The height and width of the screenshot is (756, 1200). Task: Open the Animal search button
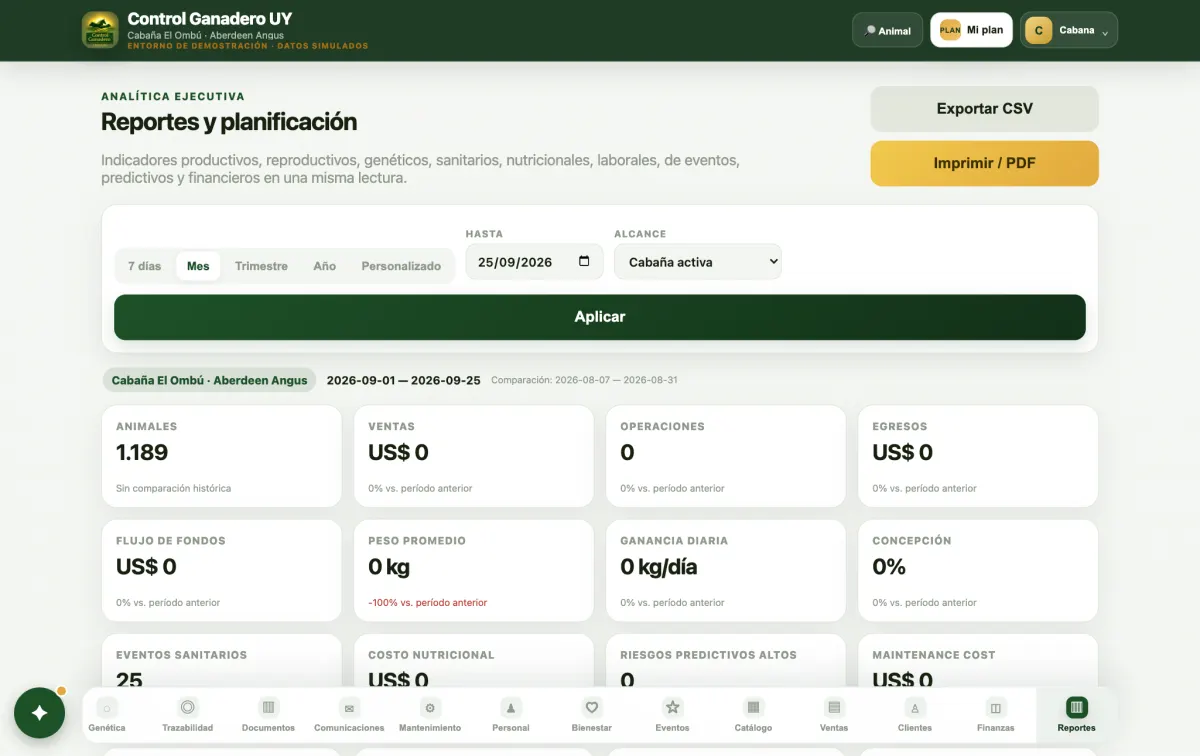click(x=887, y=30)
